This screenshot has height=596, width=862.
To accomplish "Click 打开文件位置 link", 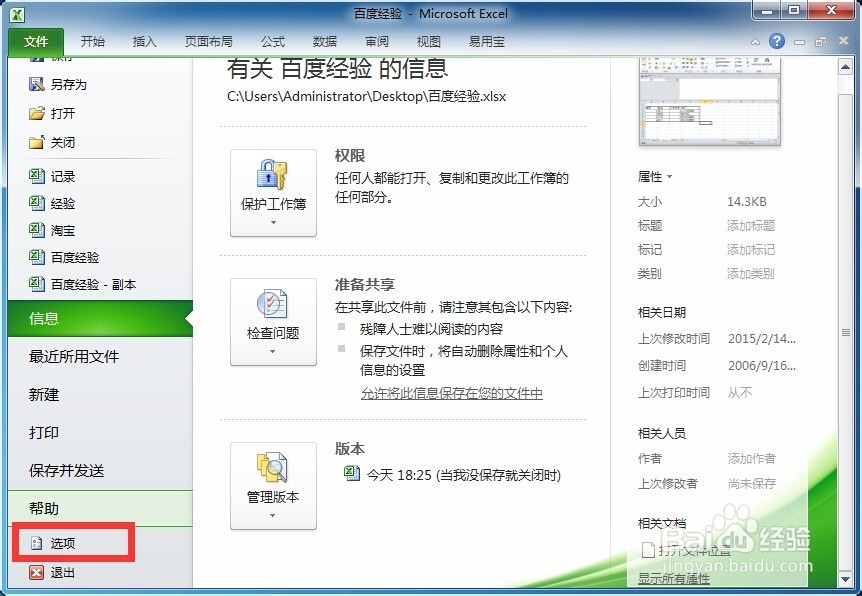I will 694,549.
